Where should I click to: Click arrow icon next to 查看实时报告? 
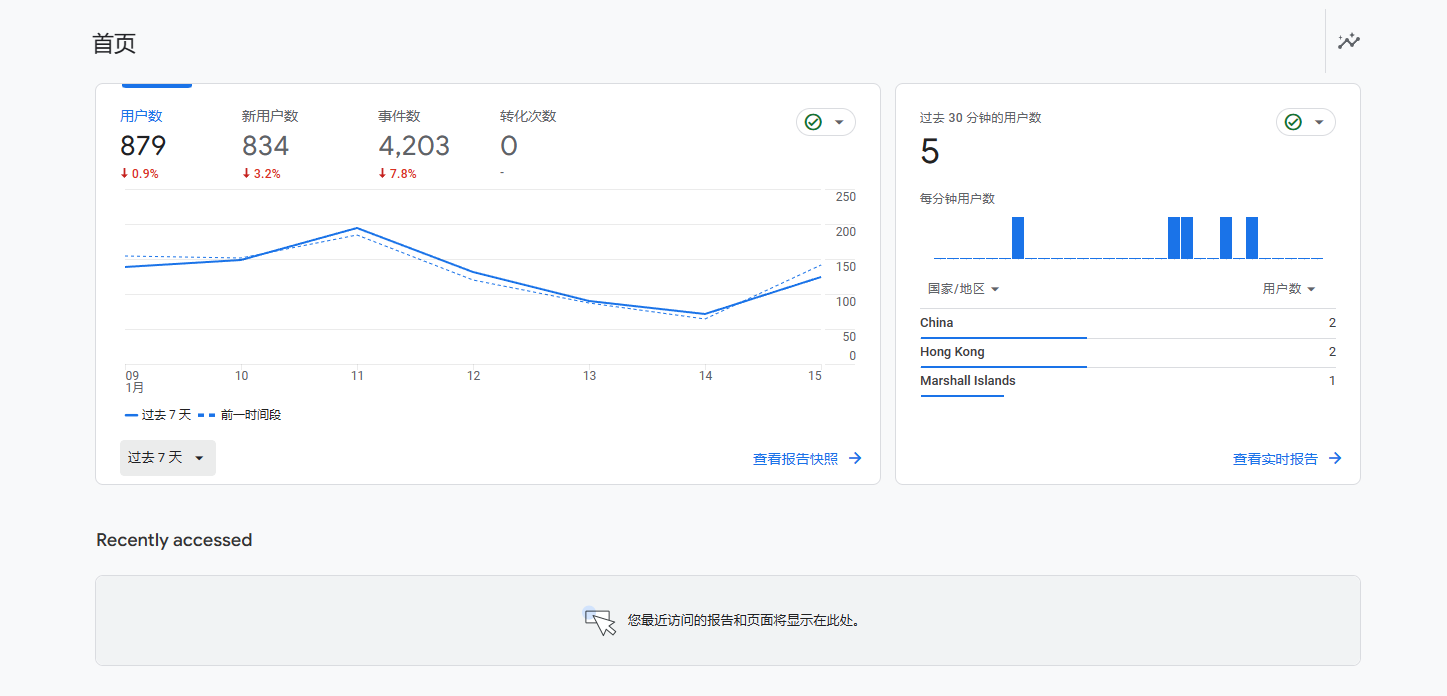click(1335, 459)
